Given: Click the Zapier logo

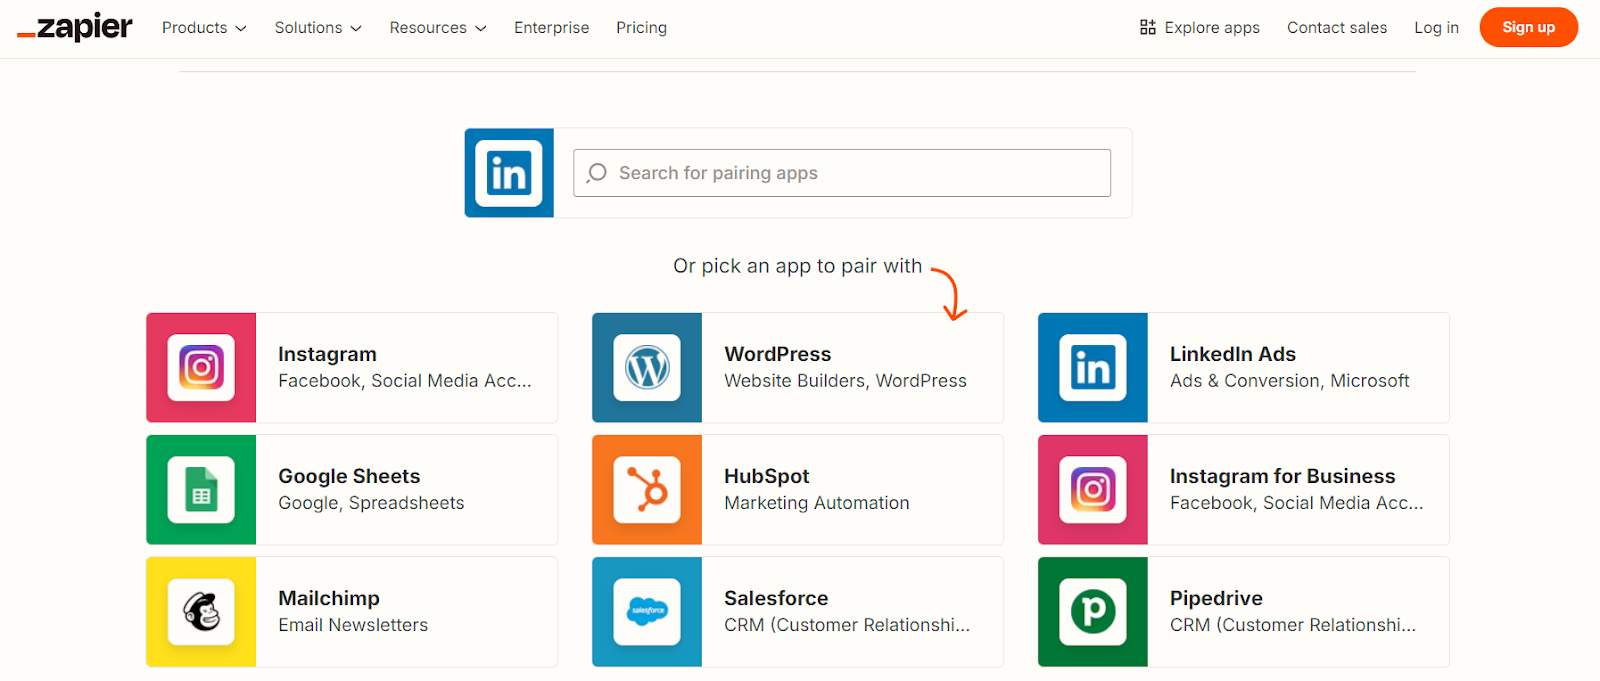Looking at the screenshot, I should pyautogui.click(x=74, y=27).
